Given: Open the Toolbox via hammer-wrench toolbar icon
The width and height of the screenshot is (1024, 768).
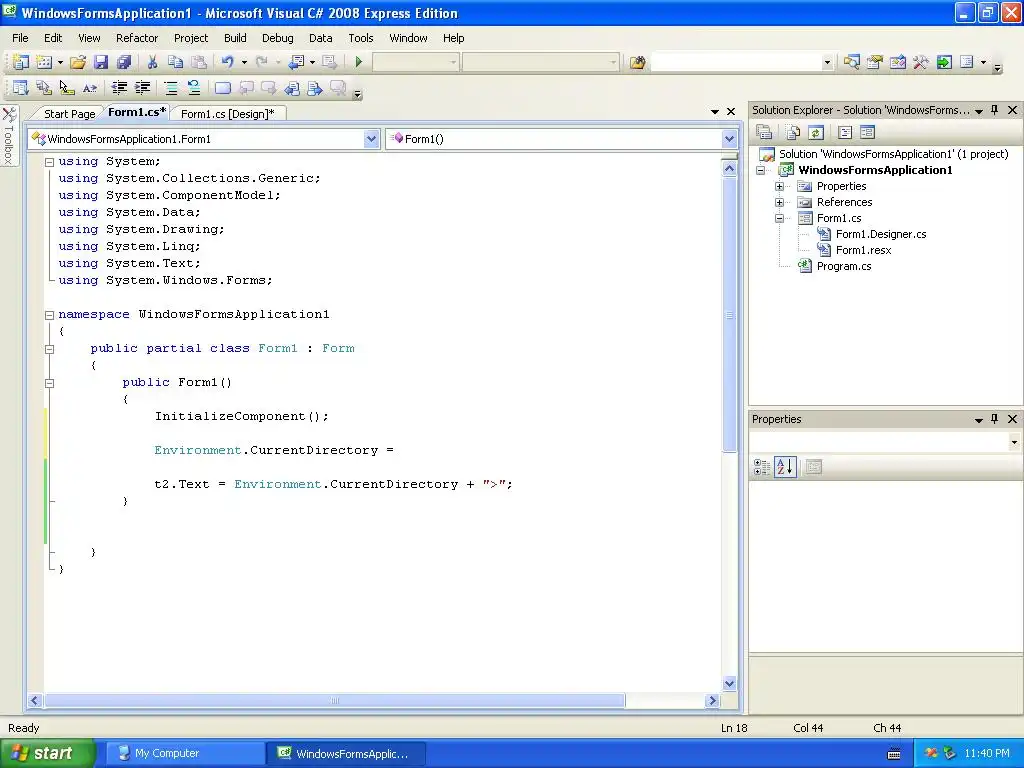Looking at the screenshot, I should point(921,62).
